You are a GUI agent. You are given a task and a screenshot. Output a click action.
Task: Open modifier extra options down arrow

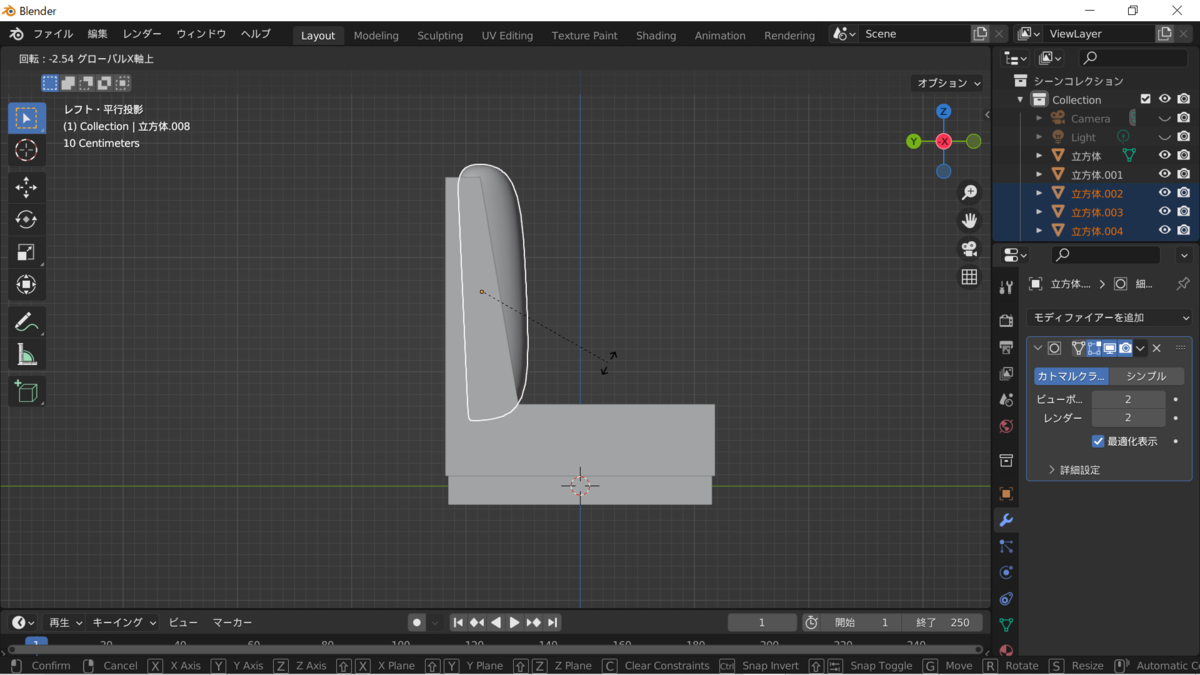(x=1140, y=348)
